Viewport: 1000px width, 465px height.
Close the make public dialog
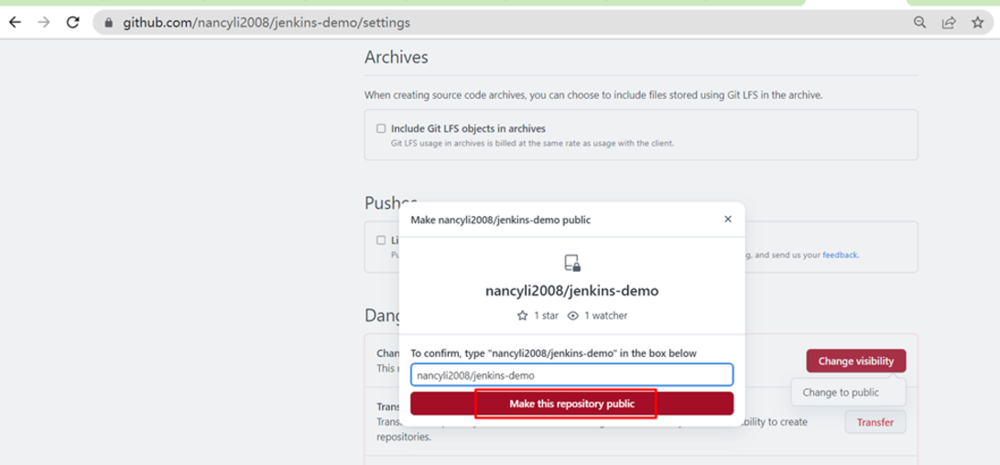tap(728, 219)
